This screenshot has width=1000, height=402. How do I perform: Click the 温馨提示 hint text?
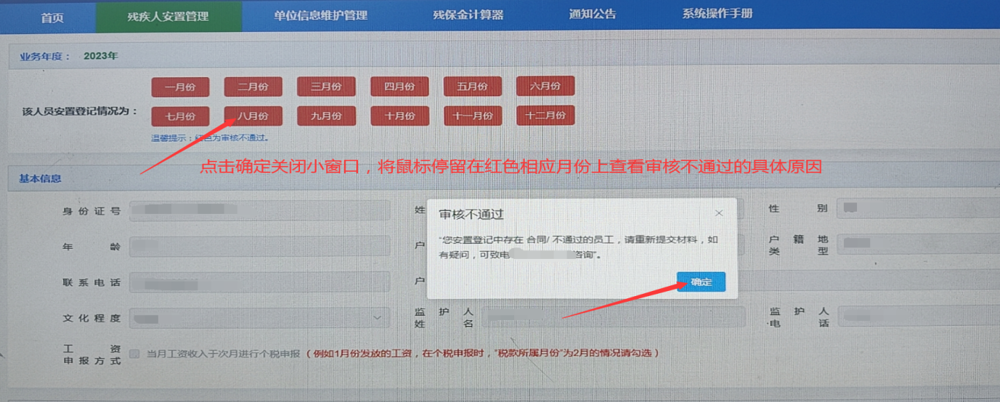[209, 138]
